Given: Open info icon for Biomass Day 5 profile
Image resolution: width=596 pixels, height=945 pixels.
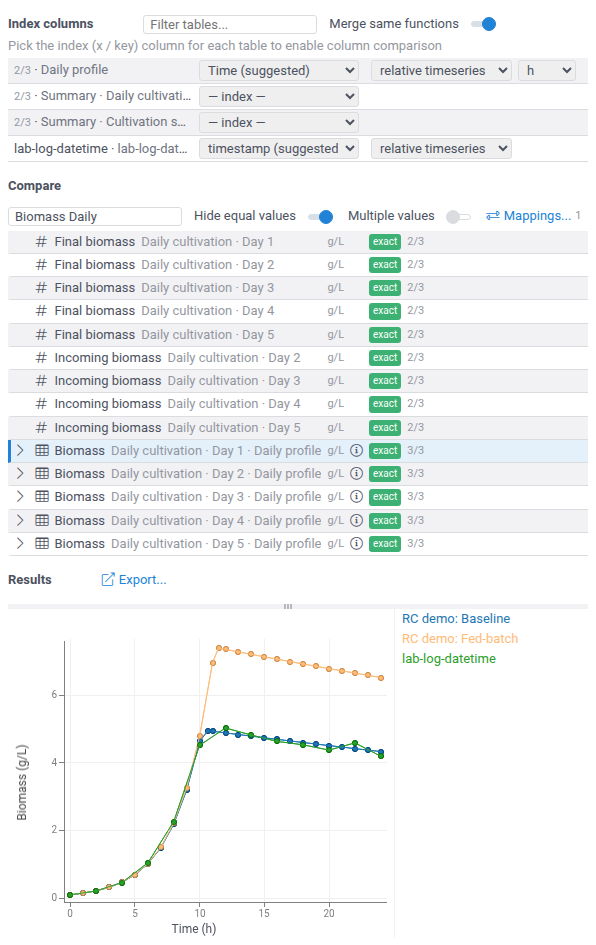Looking at the screenshot, I should click(x=357, y=543).
